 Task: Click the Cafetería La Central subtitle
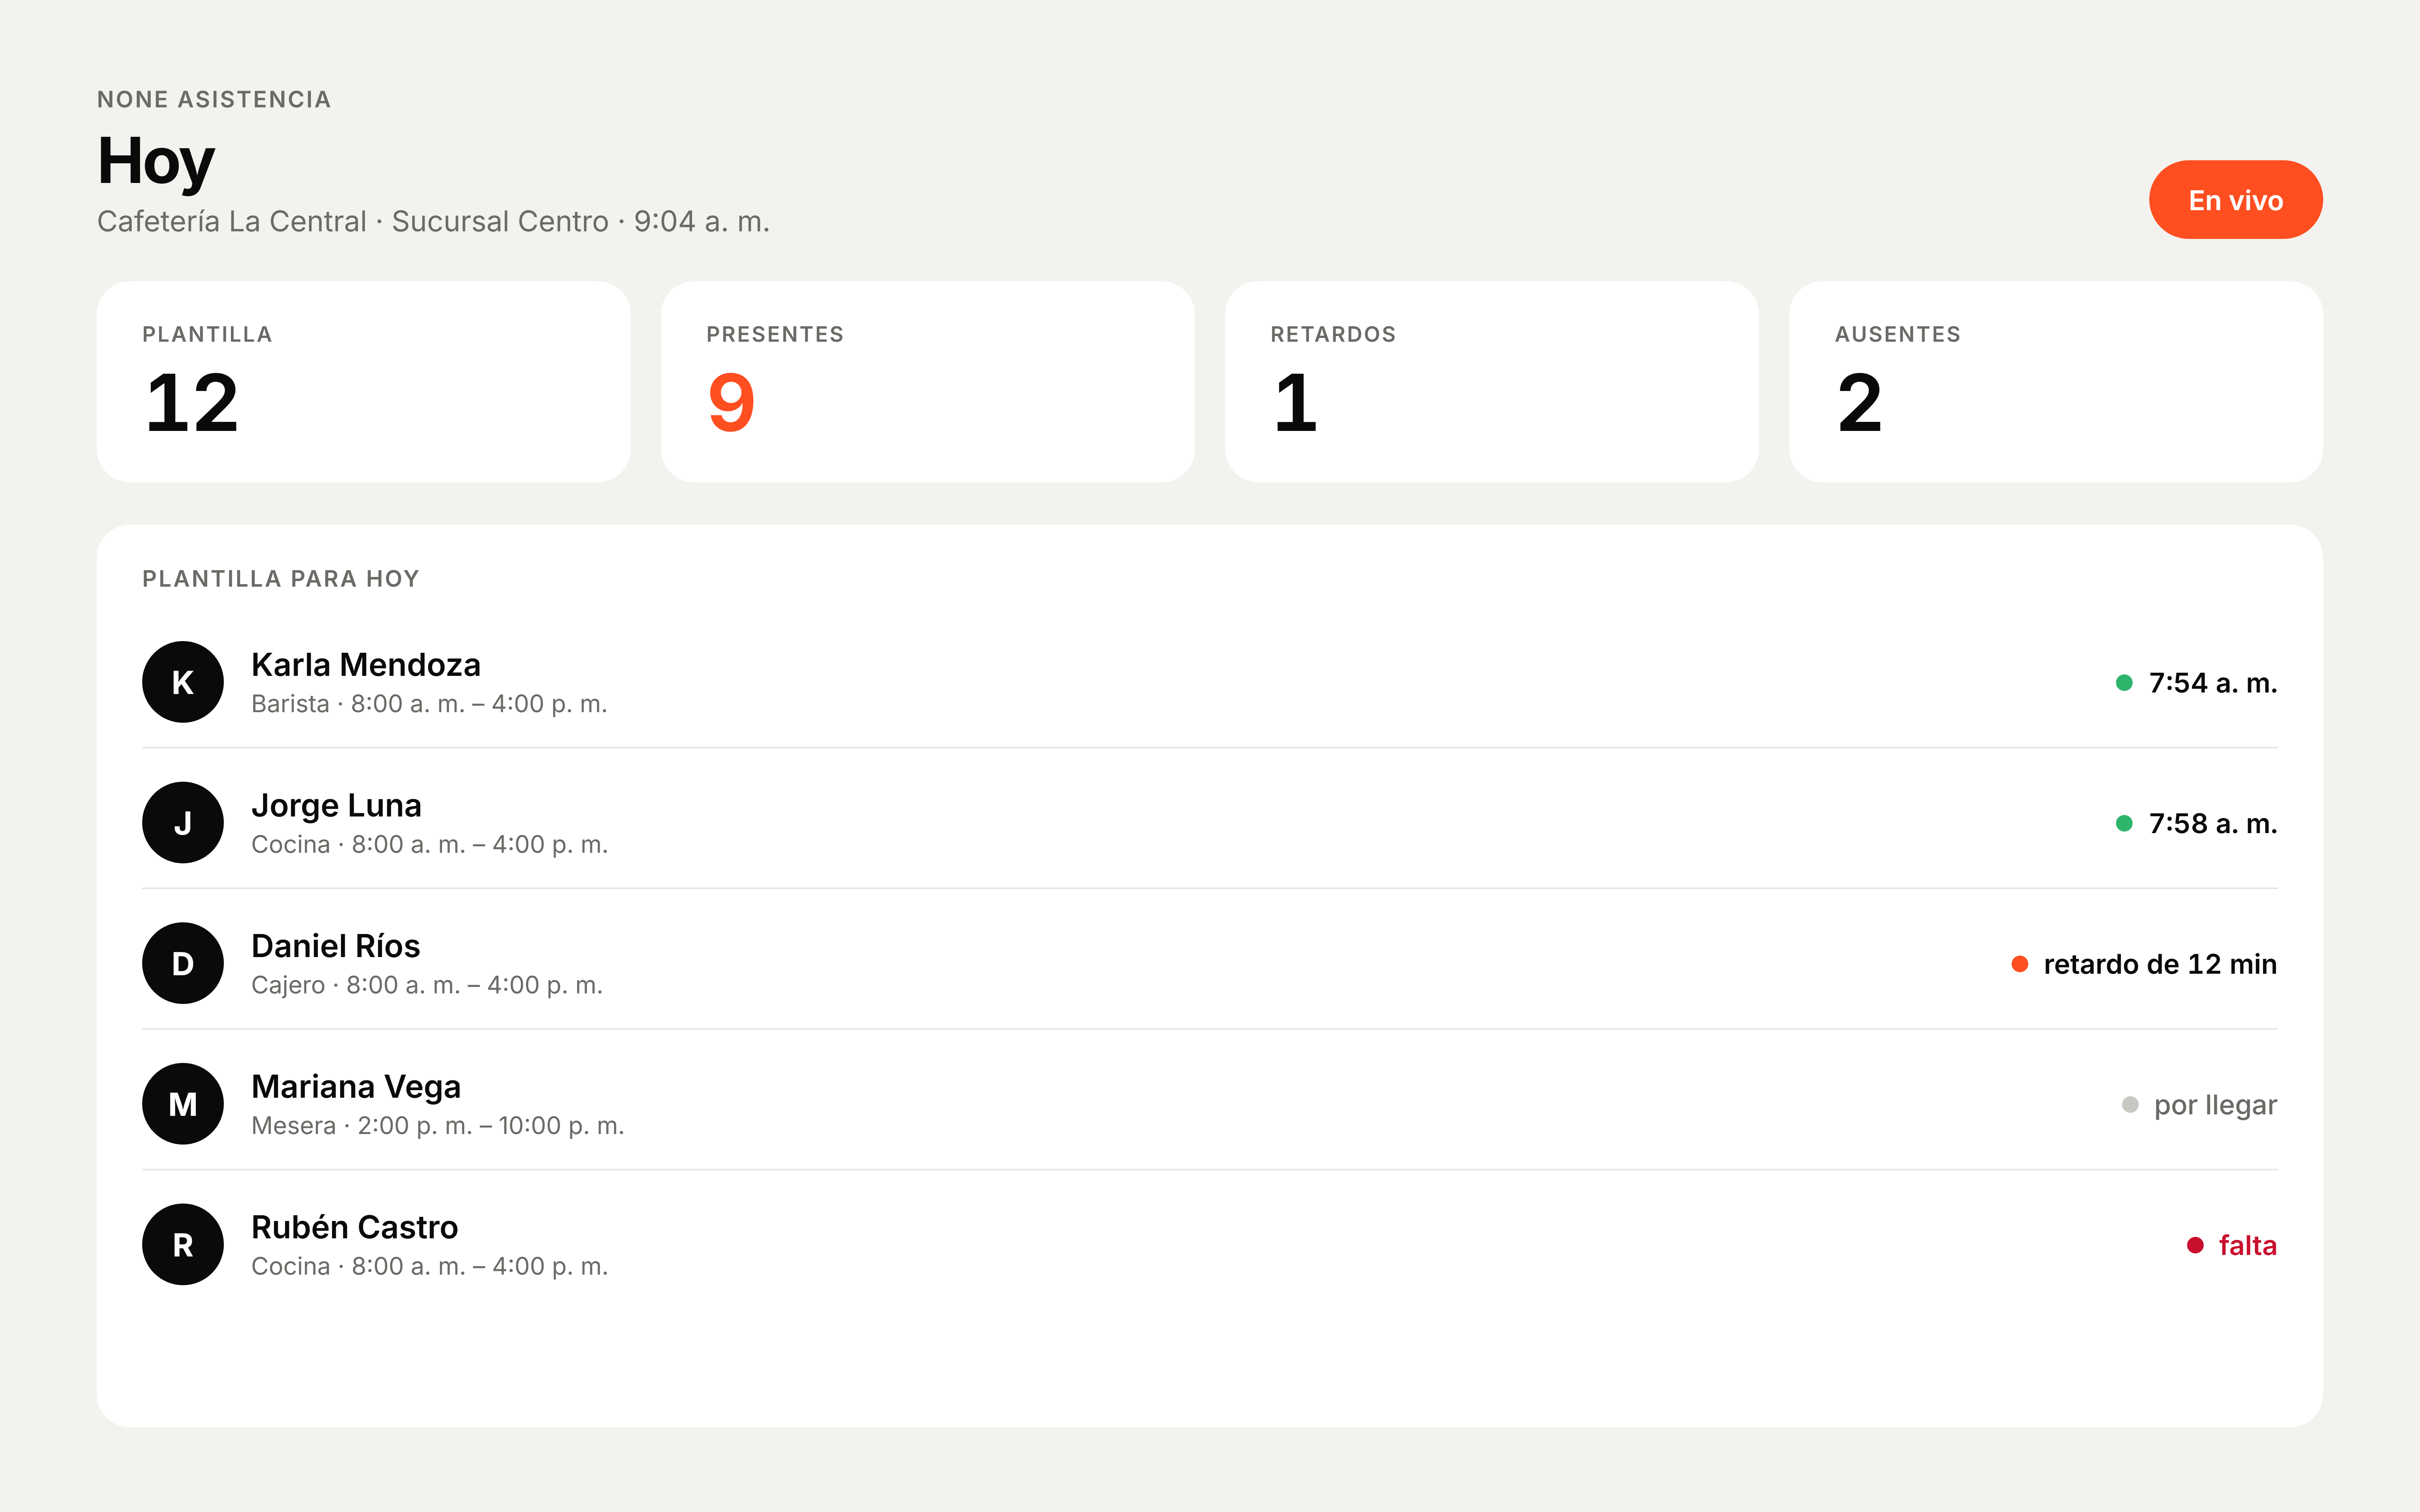click(433, 221)
